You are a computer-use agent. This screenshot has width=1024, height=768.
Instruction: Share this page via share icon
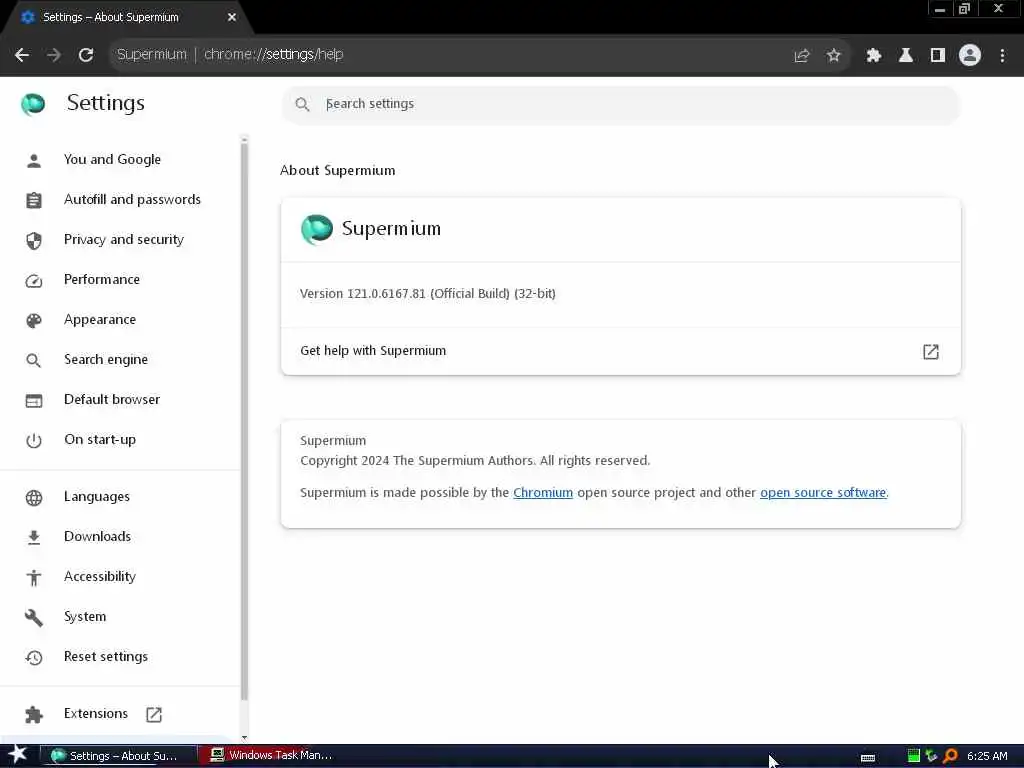click(x=801, y=56)
